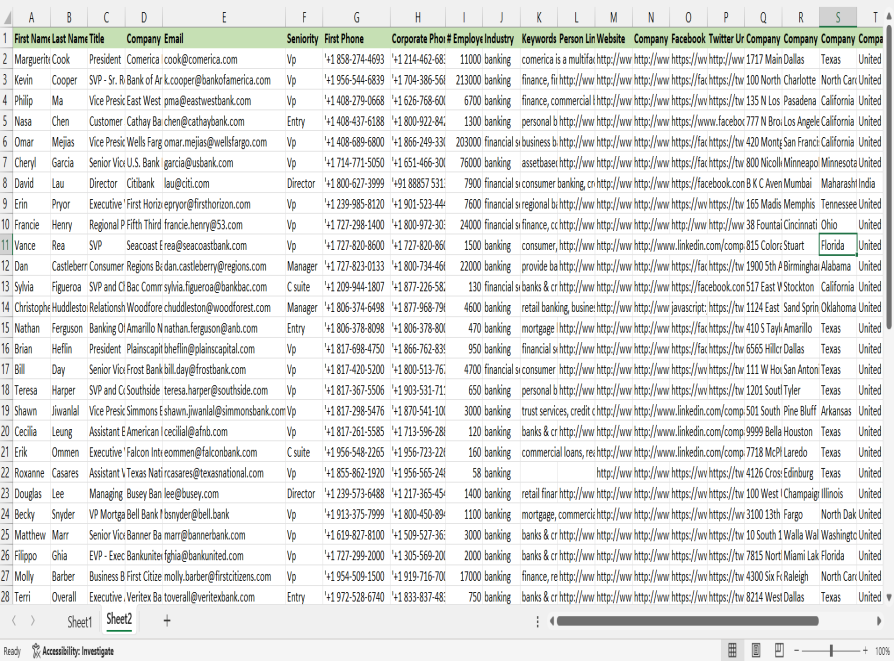Click the 'Florida' cell in Vance Rea's row
Image resolution: width=894 pixels, height=661 pixels.
838,246
